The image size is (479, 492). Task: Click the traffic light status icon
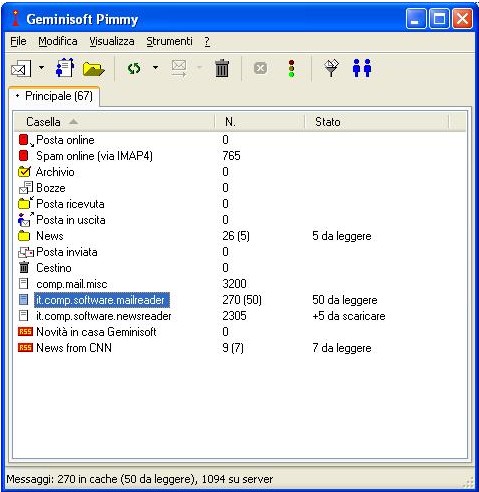tap(292, 68)
